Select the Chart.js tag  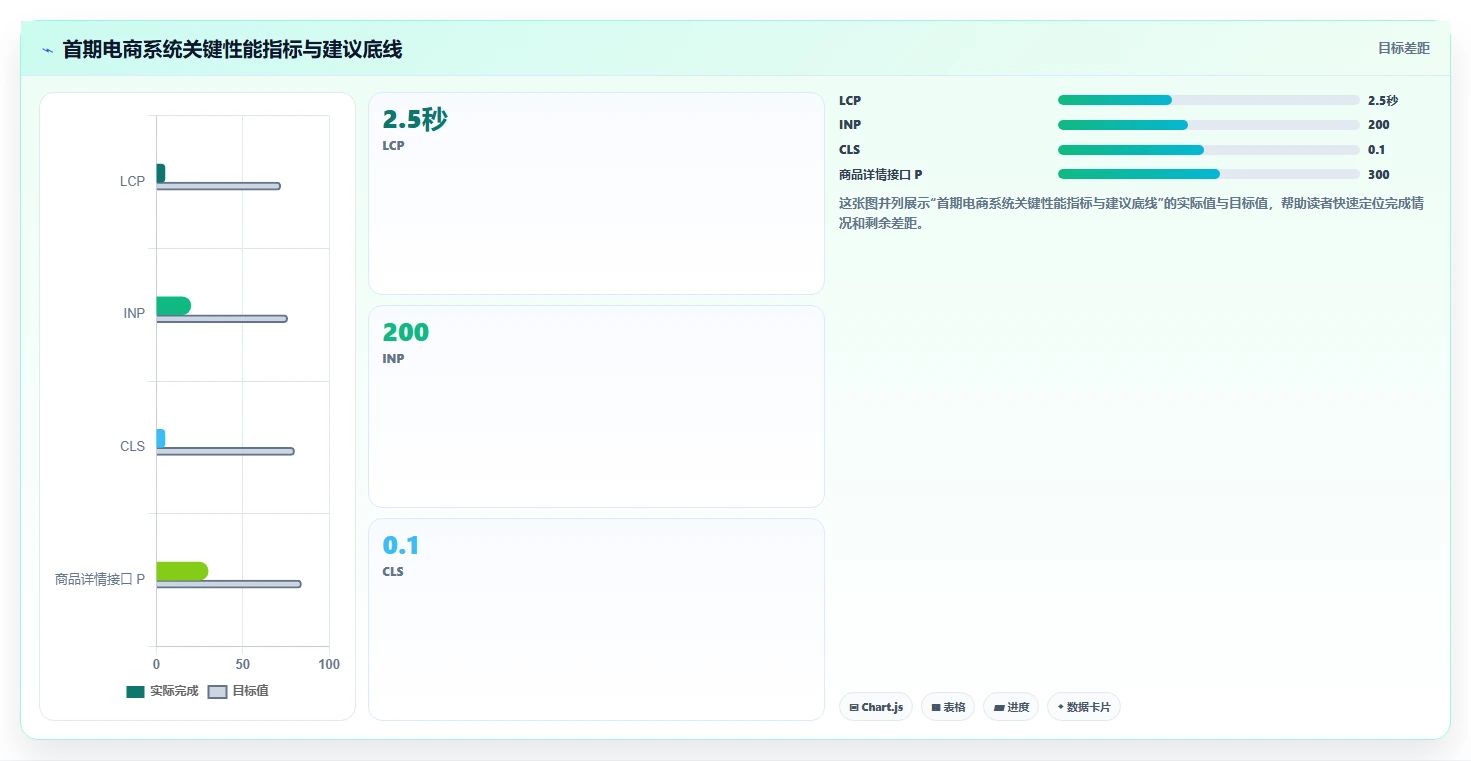click(876, 707)
